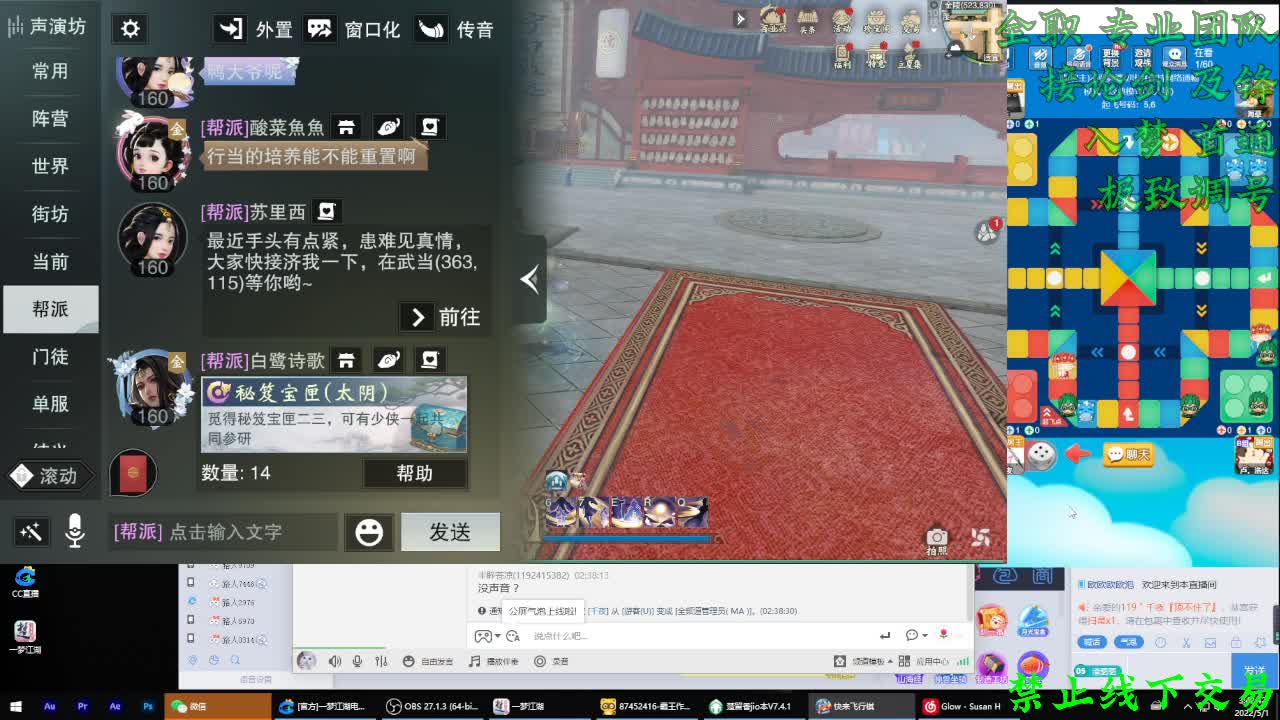Click square badge icon next to 苏里西

(326, 211)
